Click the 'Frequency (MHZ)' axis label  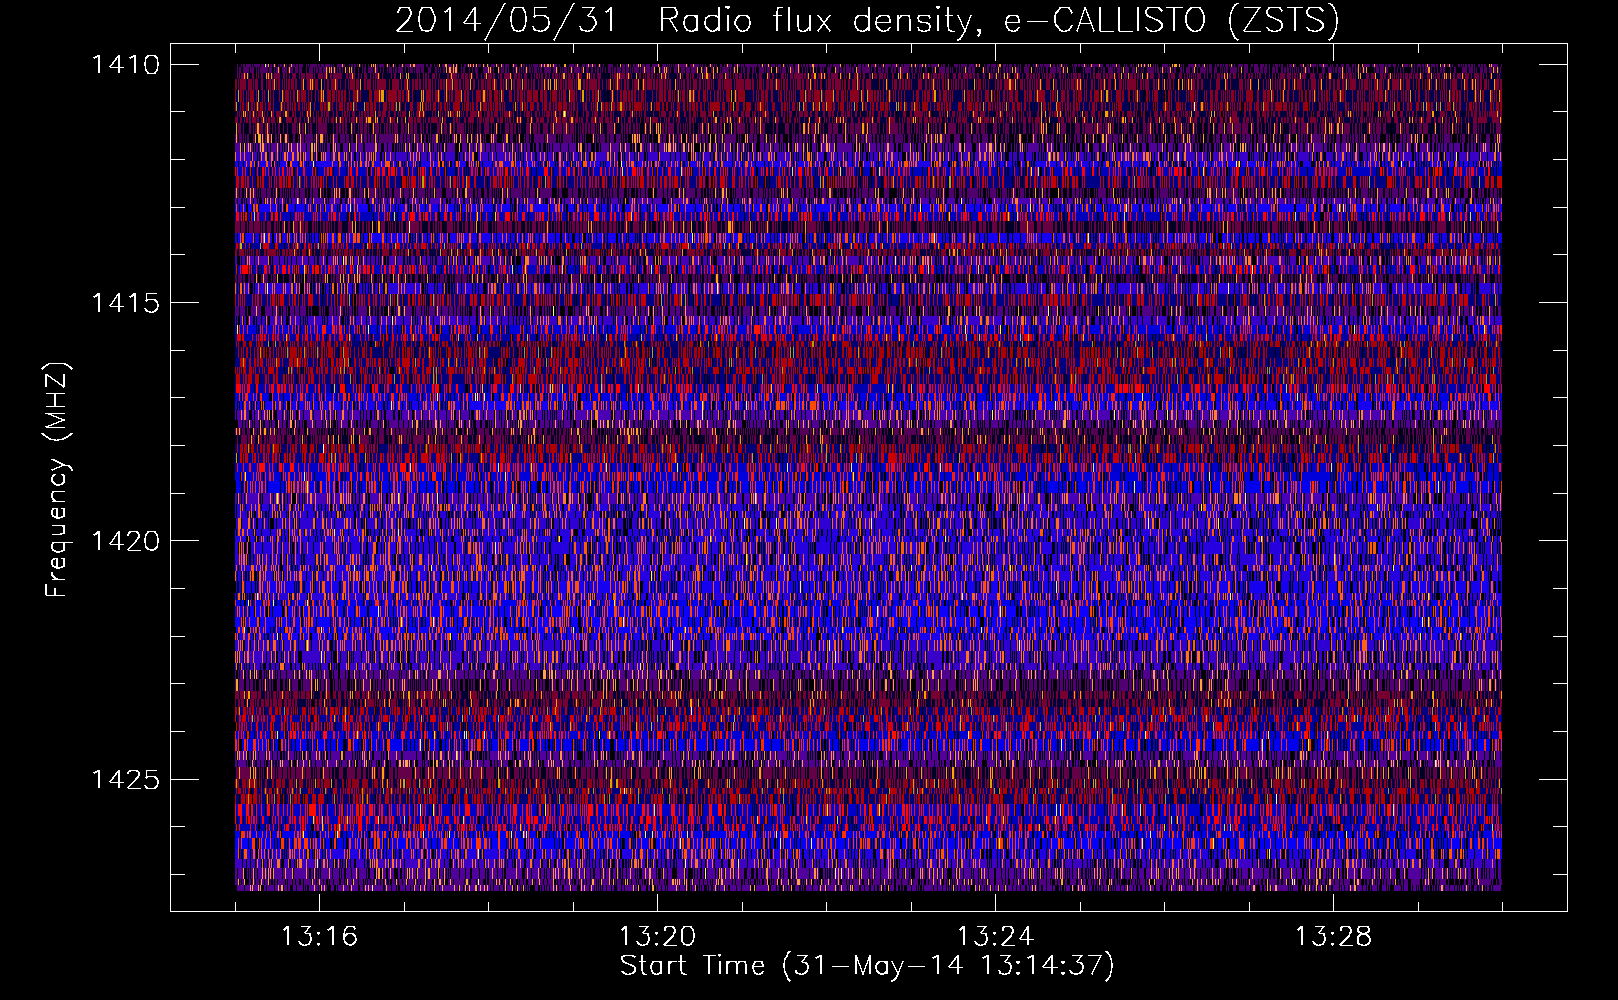(x=58, y=479)
